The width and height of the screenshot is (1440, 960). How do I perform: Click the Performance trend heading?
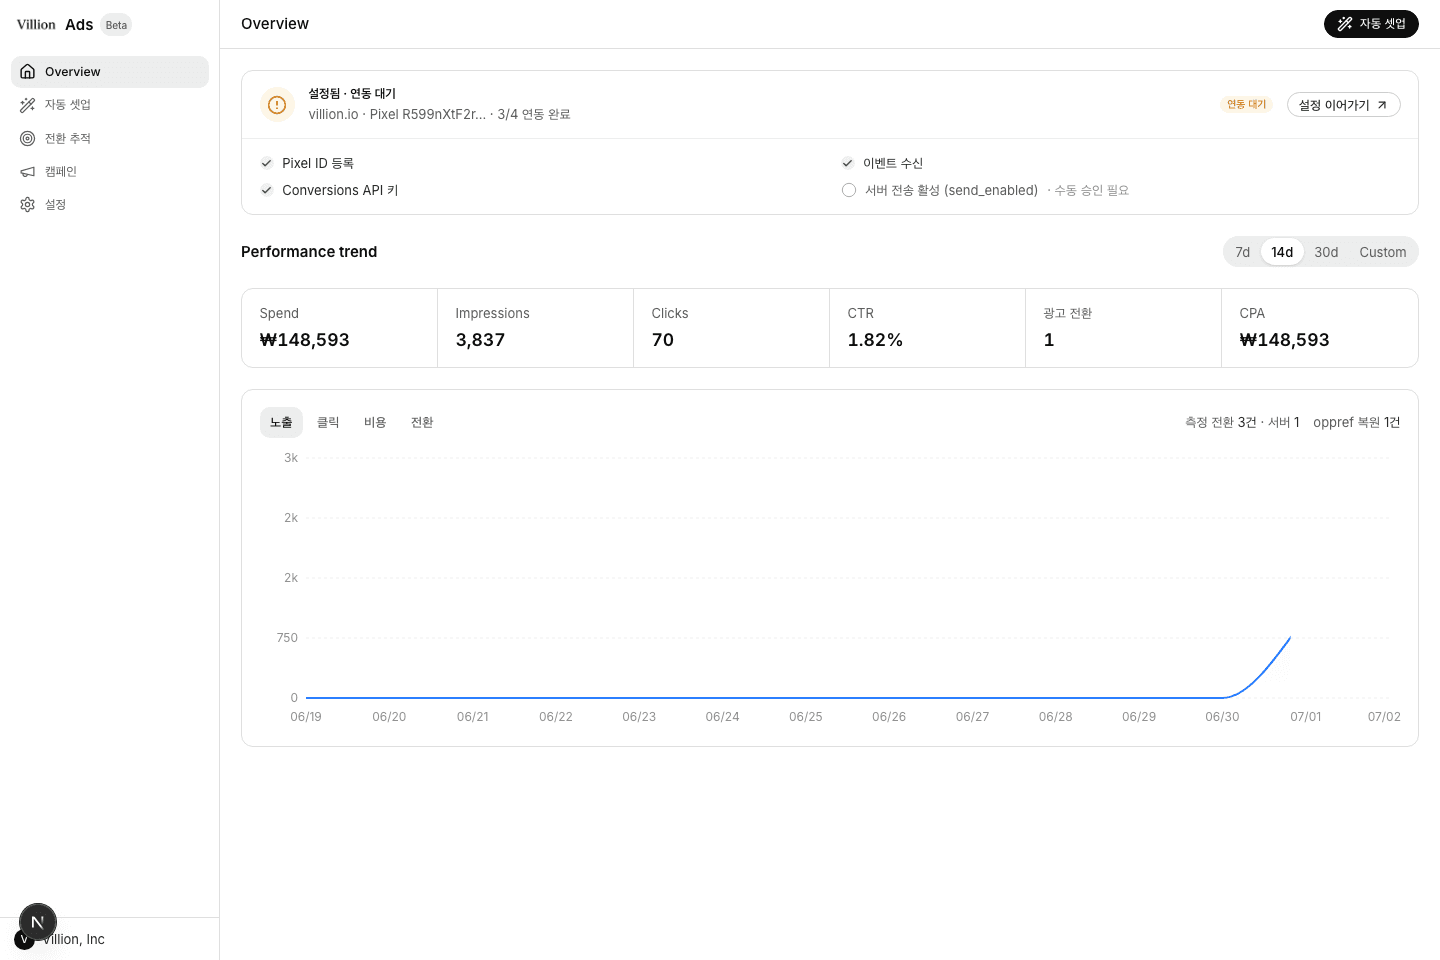click(x=309, y=252)
